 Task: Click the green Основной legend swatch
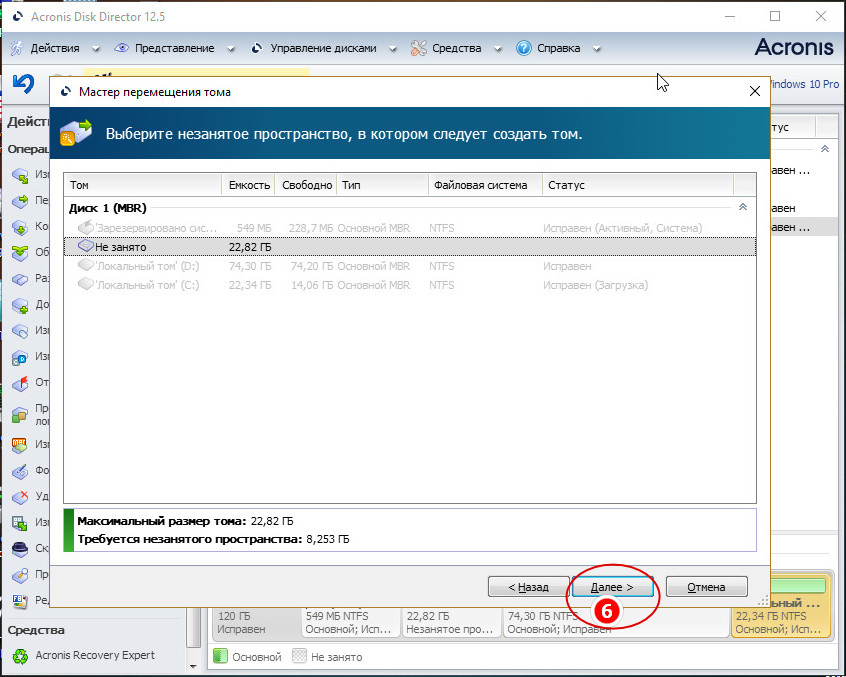click(220, 656)
